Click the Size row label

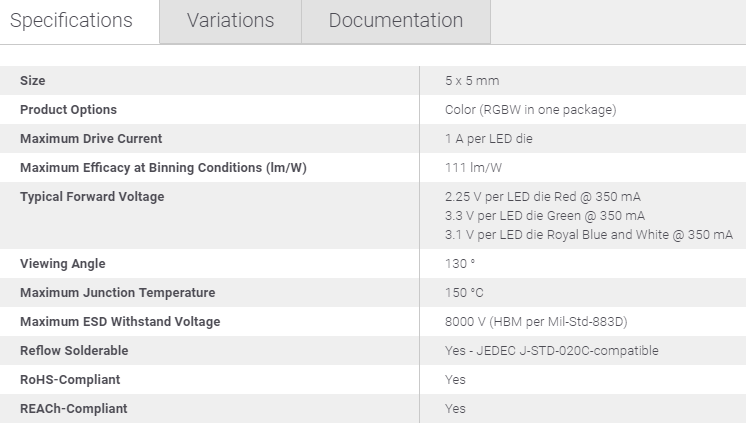pyautogui.click(x=33, y=81)
